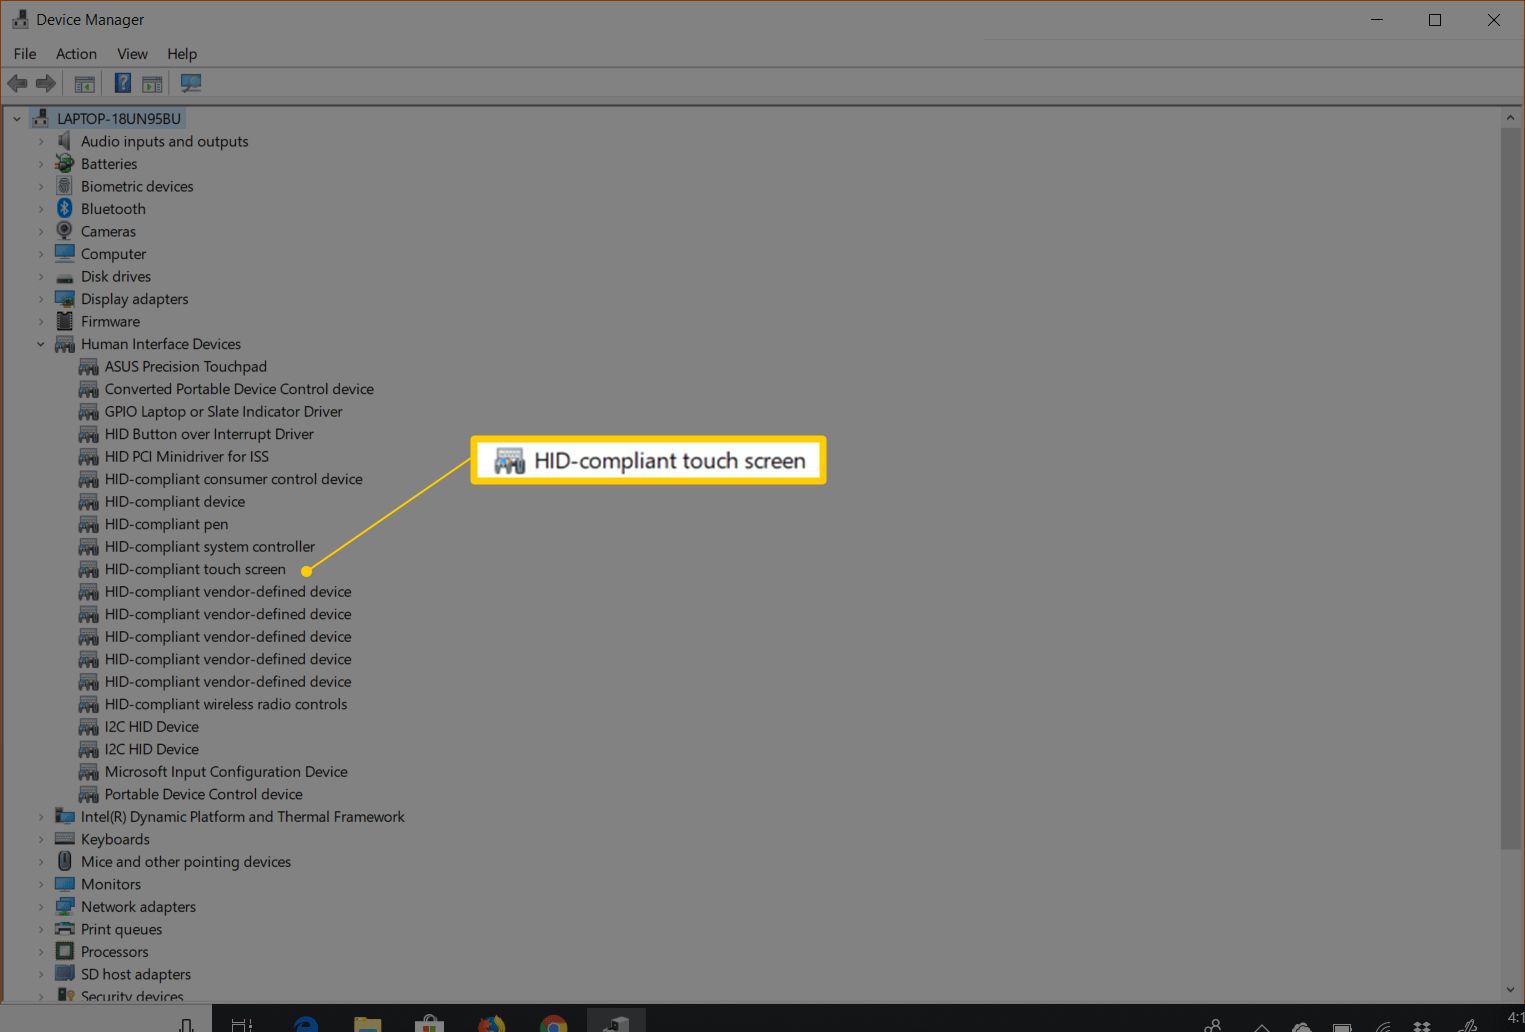Viewport: 1525px width, 1032px height.
Task: Click the Batteries category icon
Action: point(65,163)
